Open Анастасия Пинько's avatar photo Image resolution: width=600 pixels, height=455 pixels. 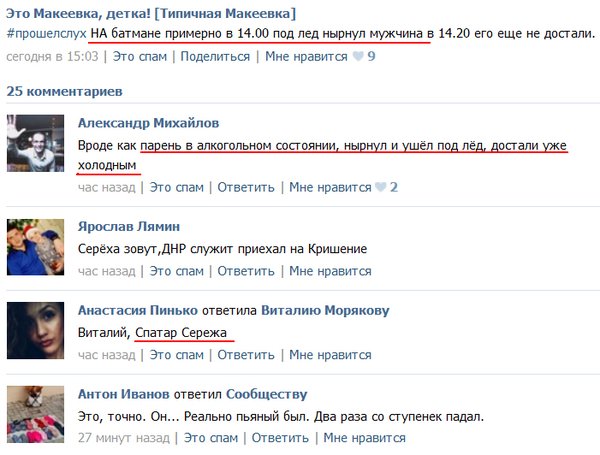click(x=35, y=330)
